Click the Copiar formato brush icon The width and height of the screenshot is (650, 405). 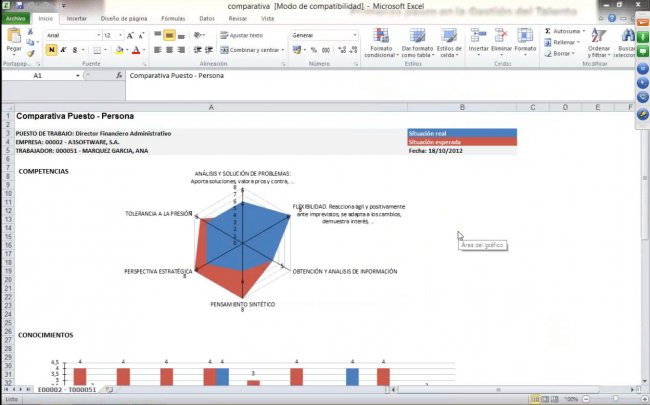30,53
